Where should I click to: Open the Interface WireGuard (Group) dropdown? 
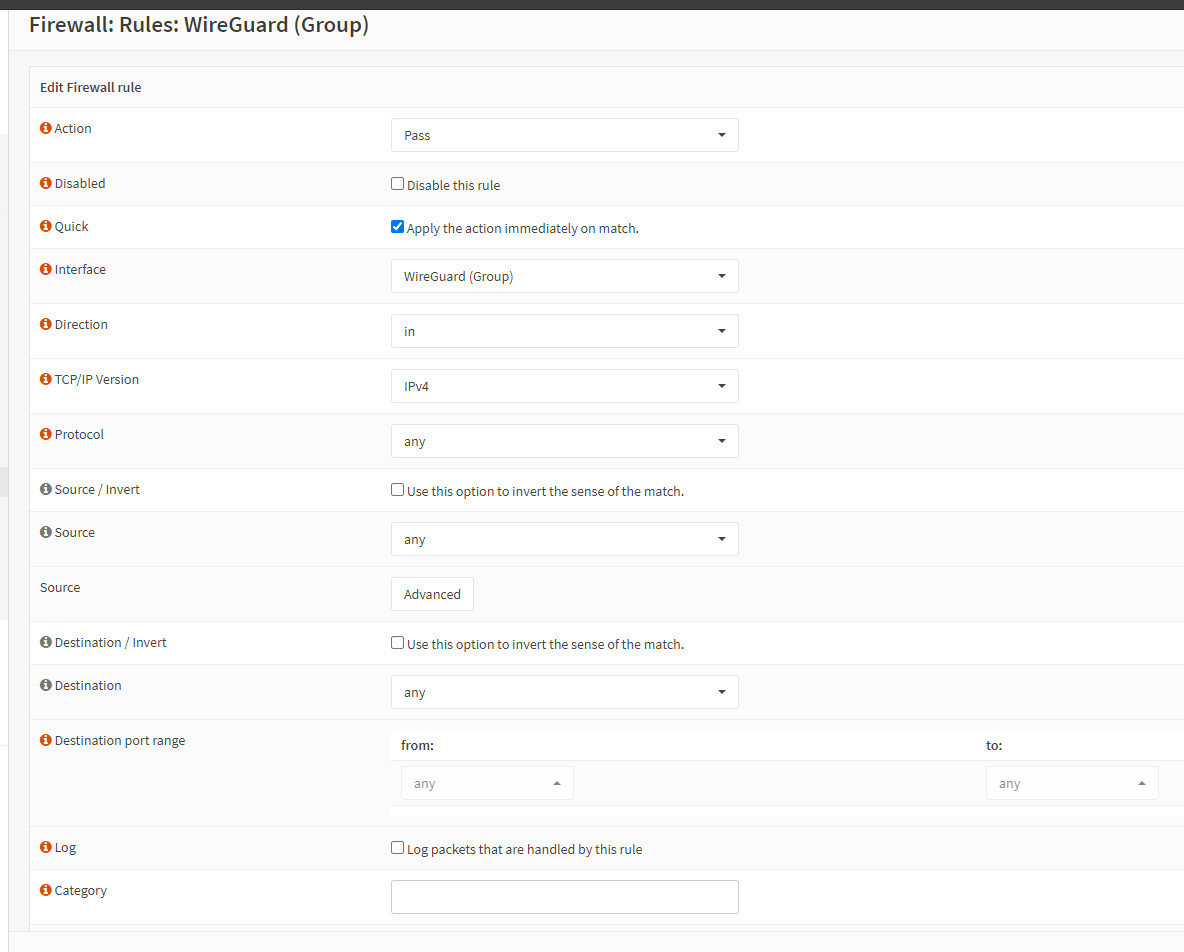[x=564, y=276]
